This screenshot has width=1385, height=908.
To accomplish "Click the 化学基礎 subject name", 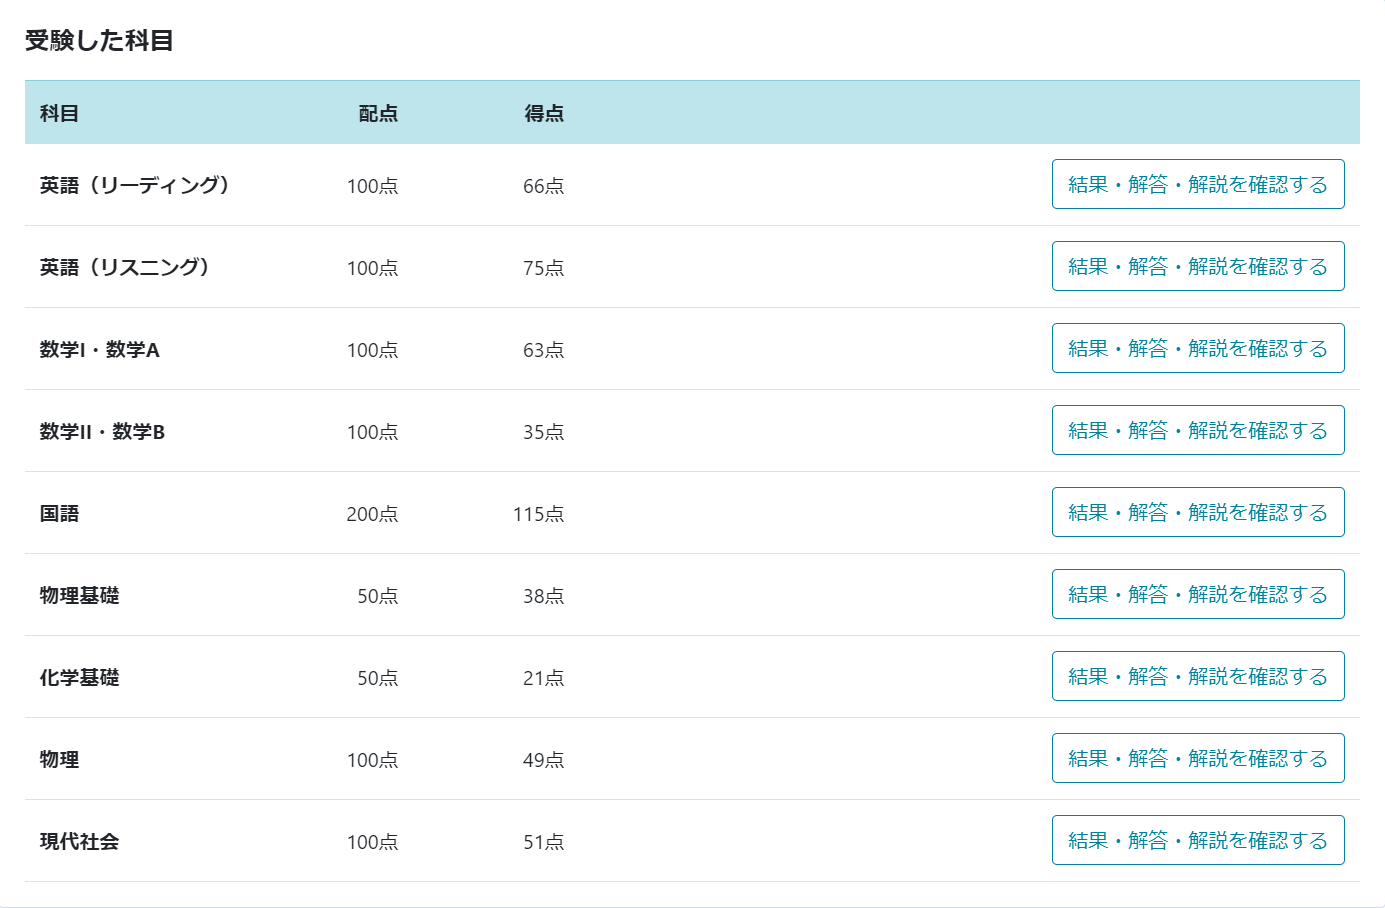I will click(x=79, y=677).
